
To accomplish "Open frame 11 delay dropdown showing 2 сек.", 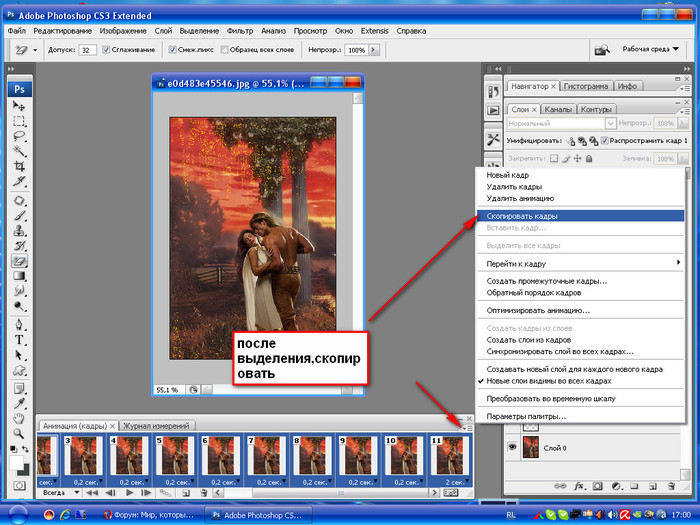I will point(467,482).
